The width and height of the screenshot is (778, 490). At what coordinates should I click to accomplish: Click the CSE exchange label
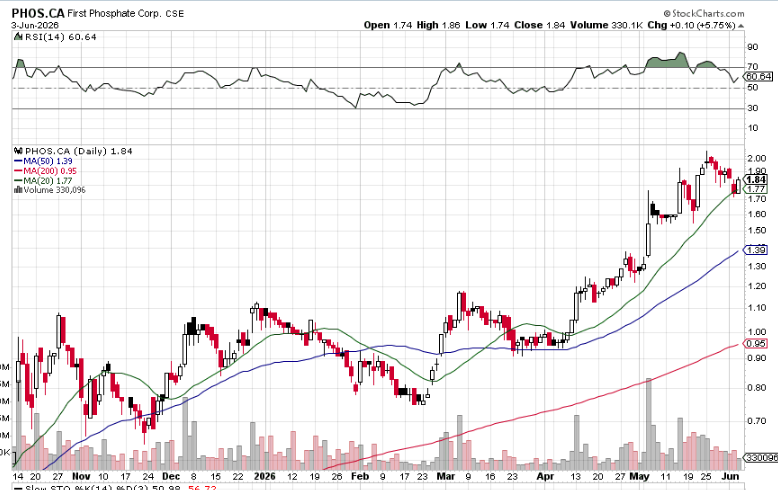click(x=175, y=14)
